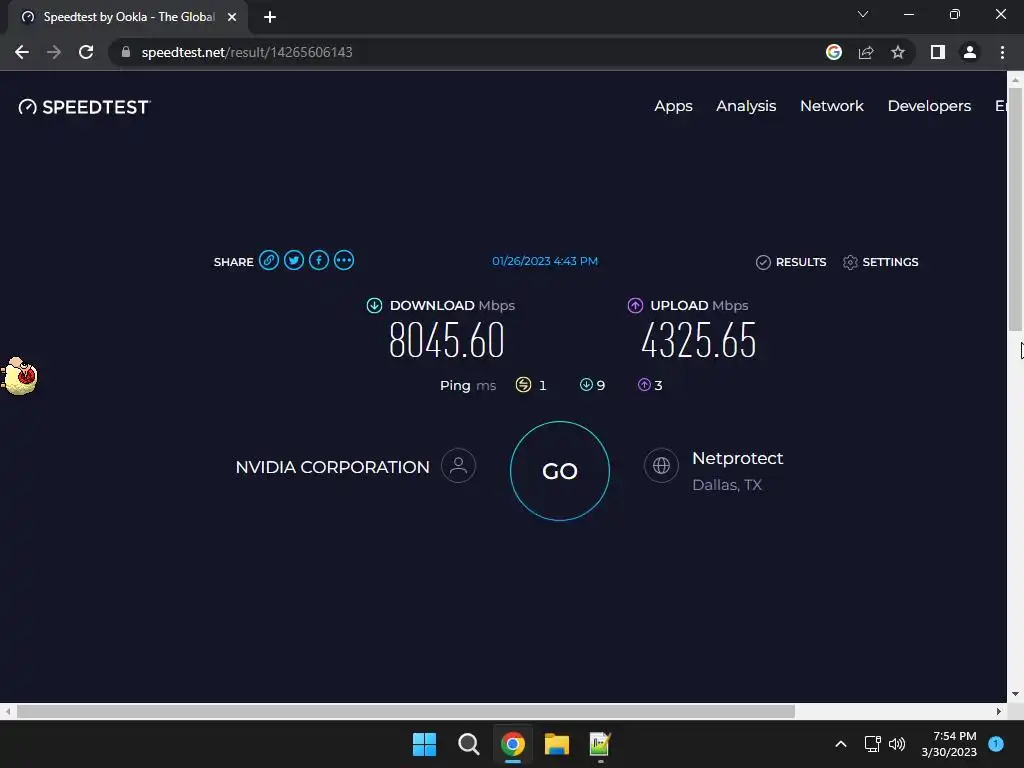
Task: Open the Network menu item
Action: pos(831,106)
